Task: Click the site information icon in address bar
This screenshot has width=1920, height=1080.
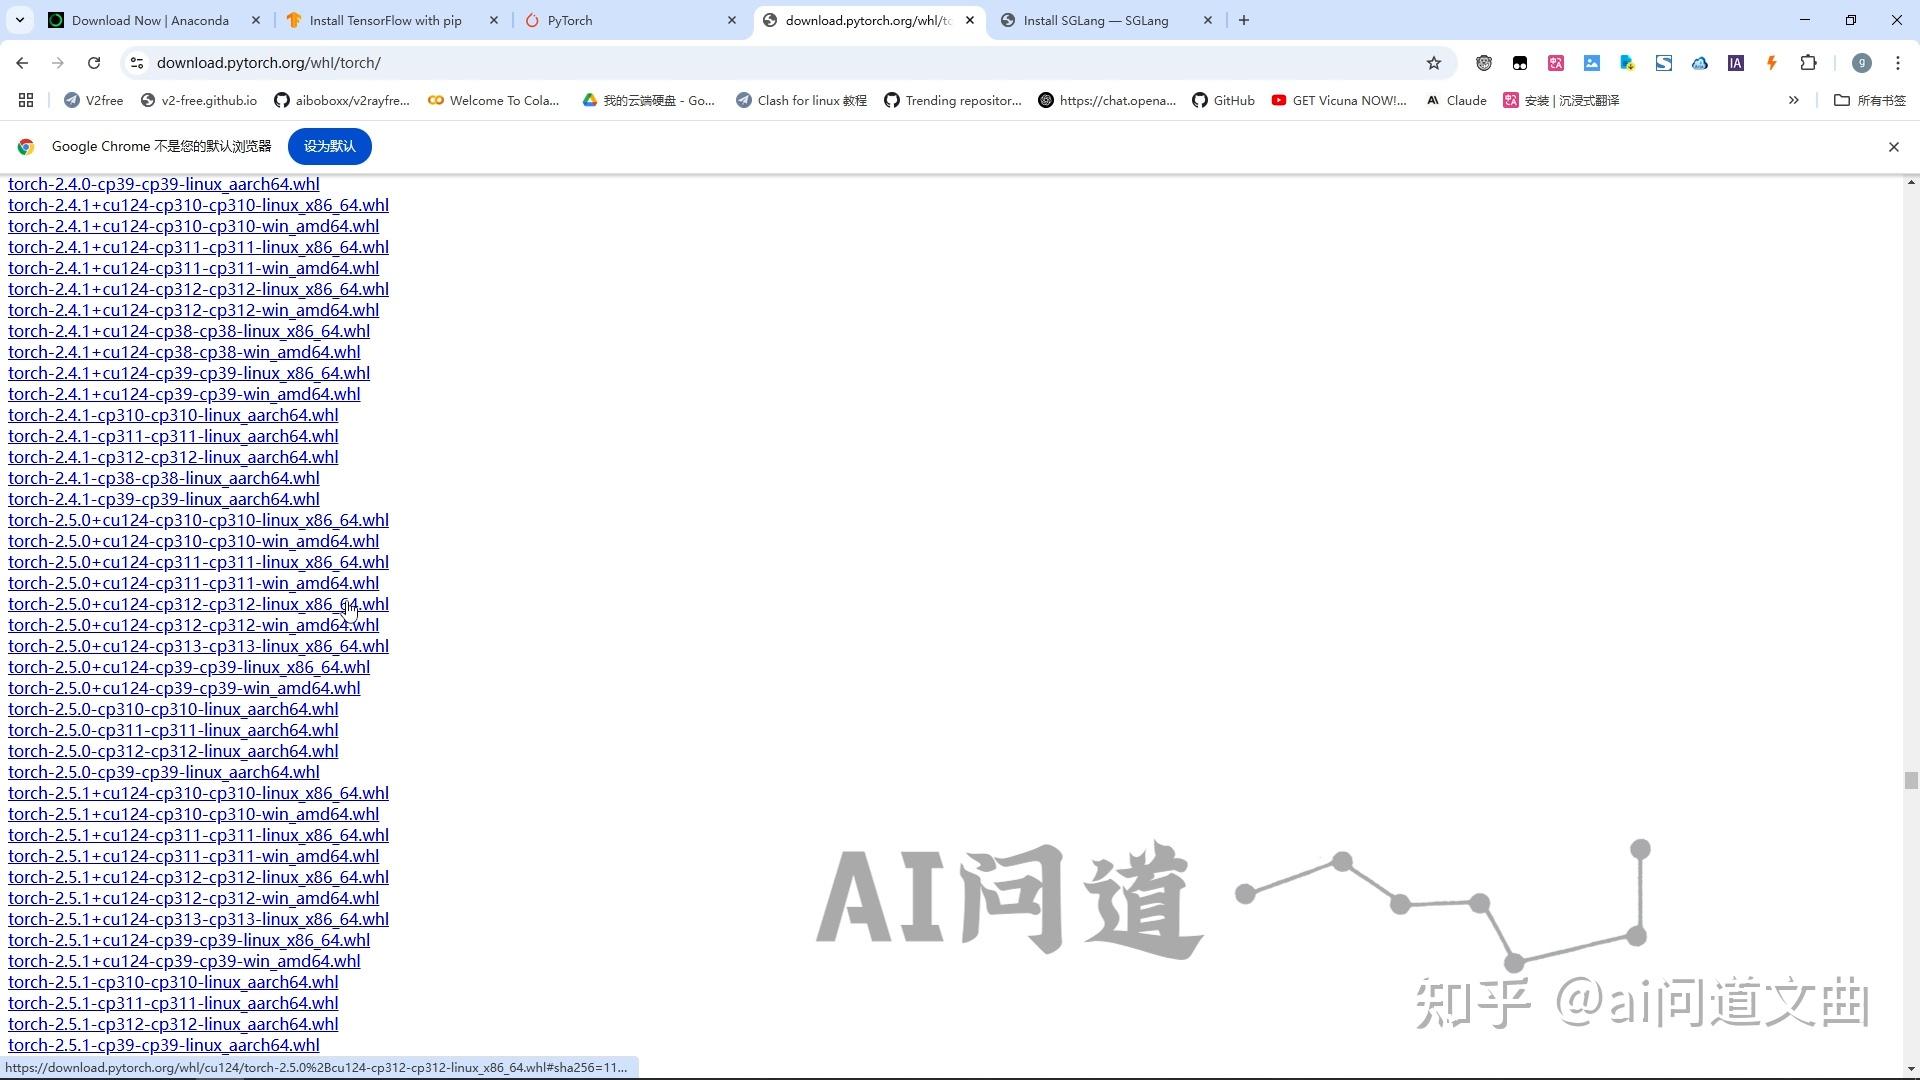Action: (x=137, y=63)
